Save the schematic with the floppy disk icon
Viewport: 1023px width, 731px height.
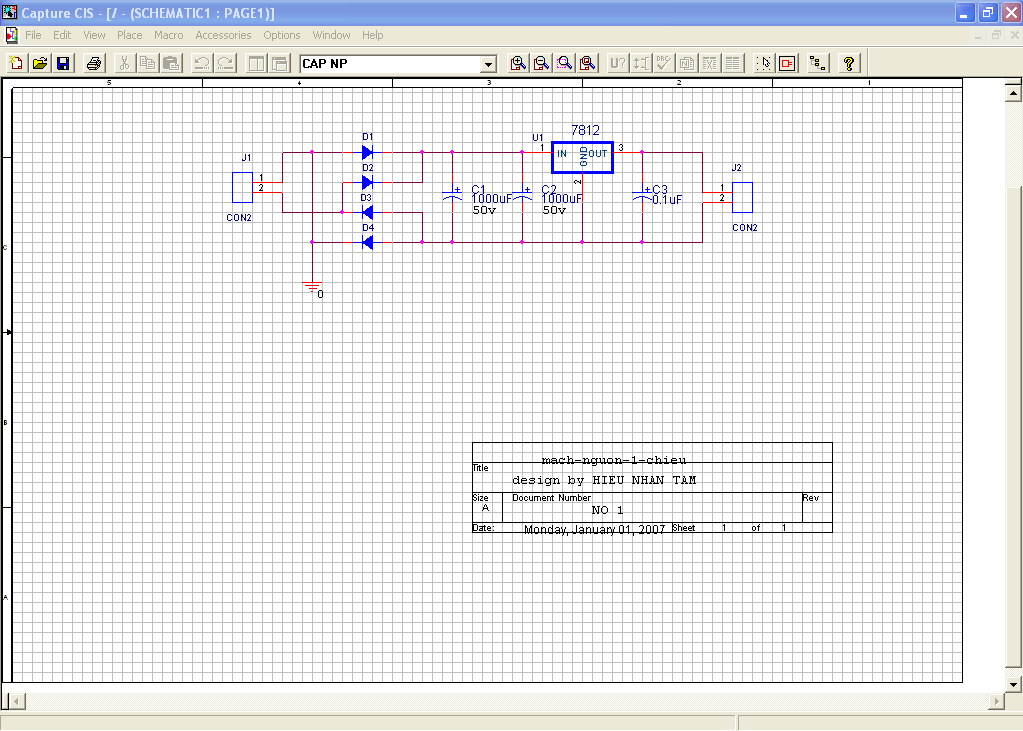63,63
